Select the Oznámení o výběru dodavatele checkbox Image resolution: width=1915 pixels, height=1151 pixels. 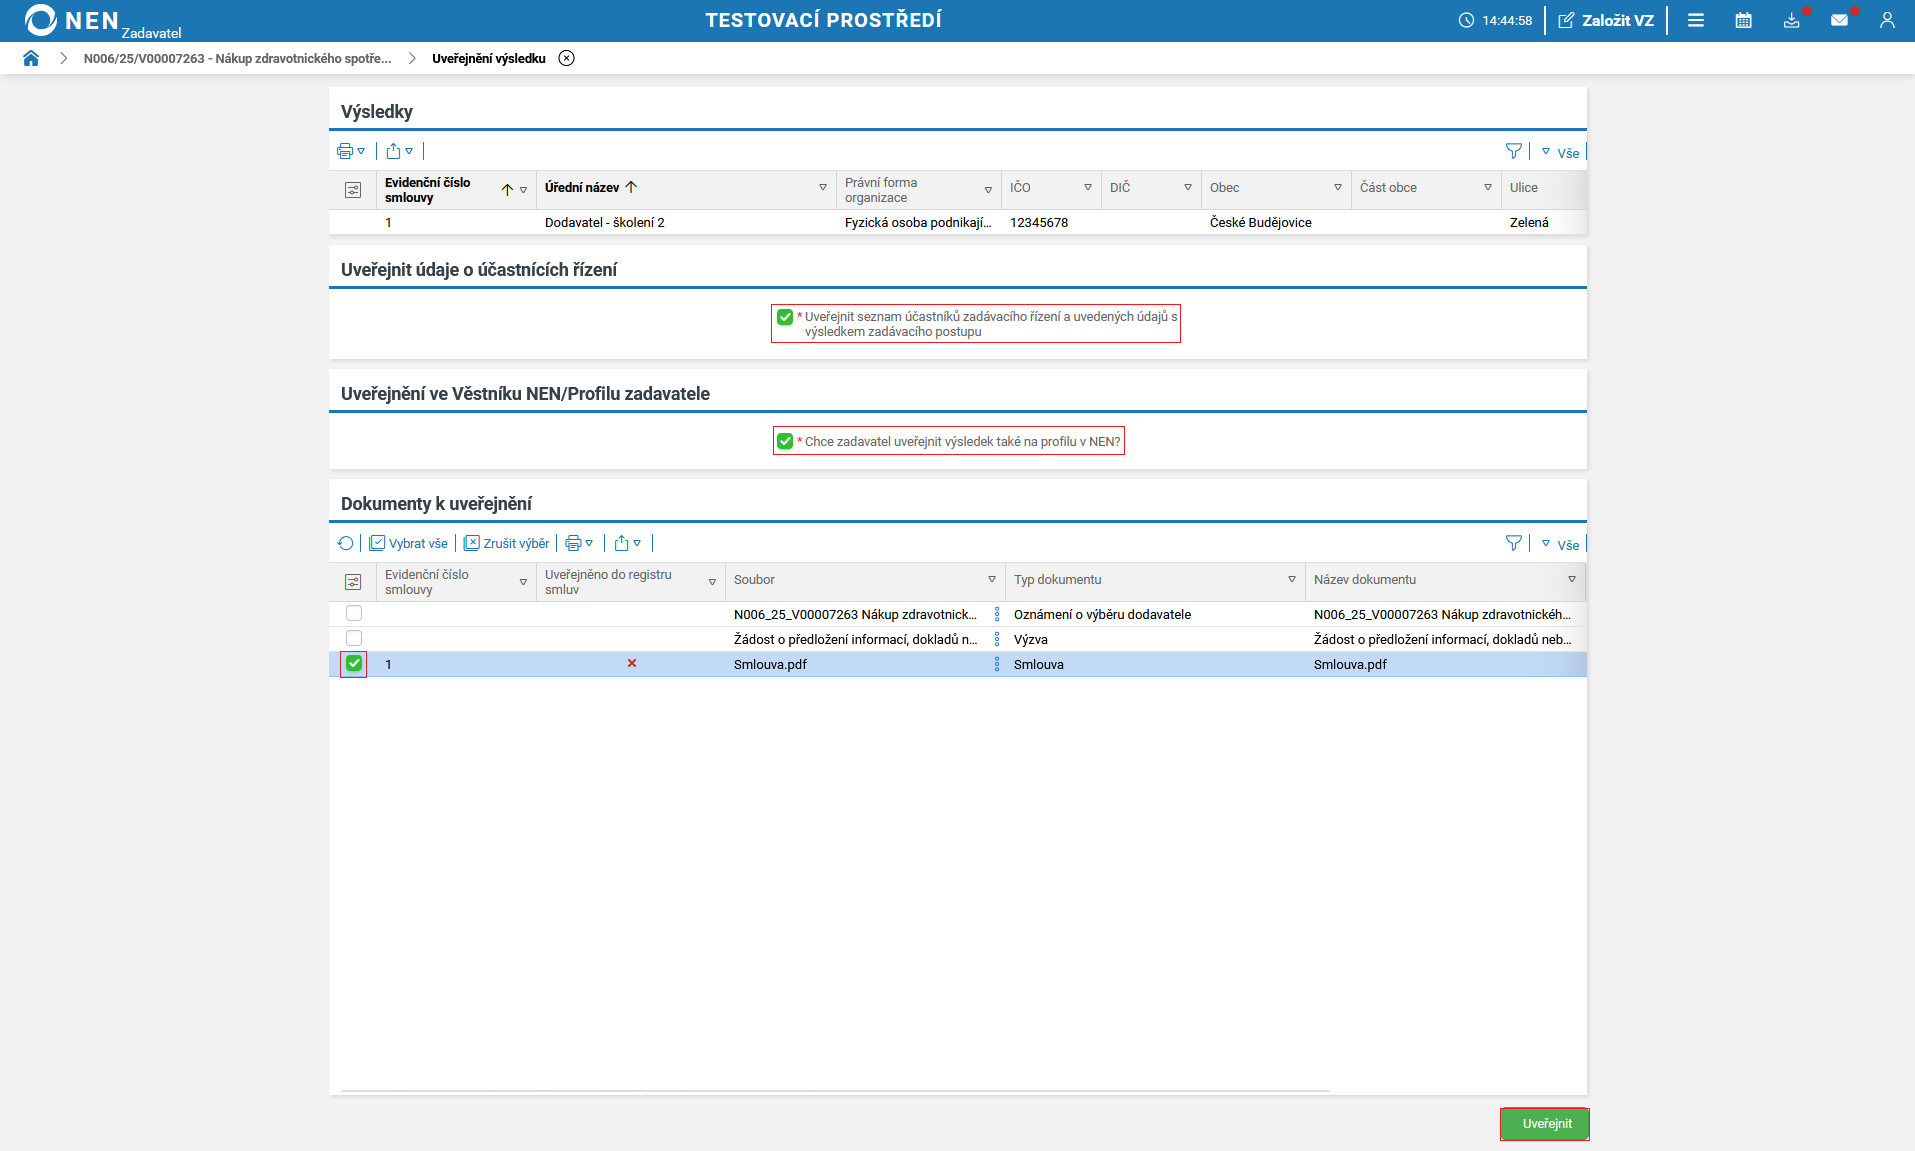(354, 613)
